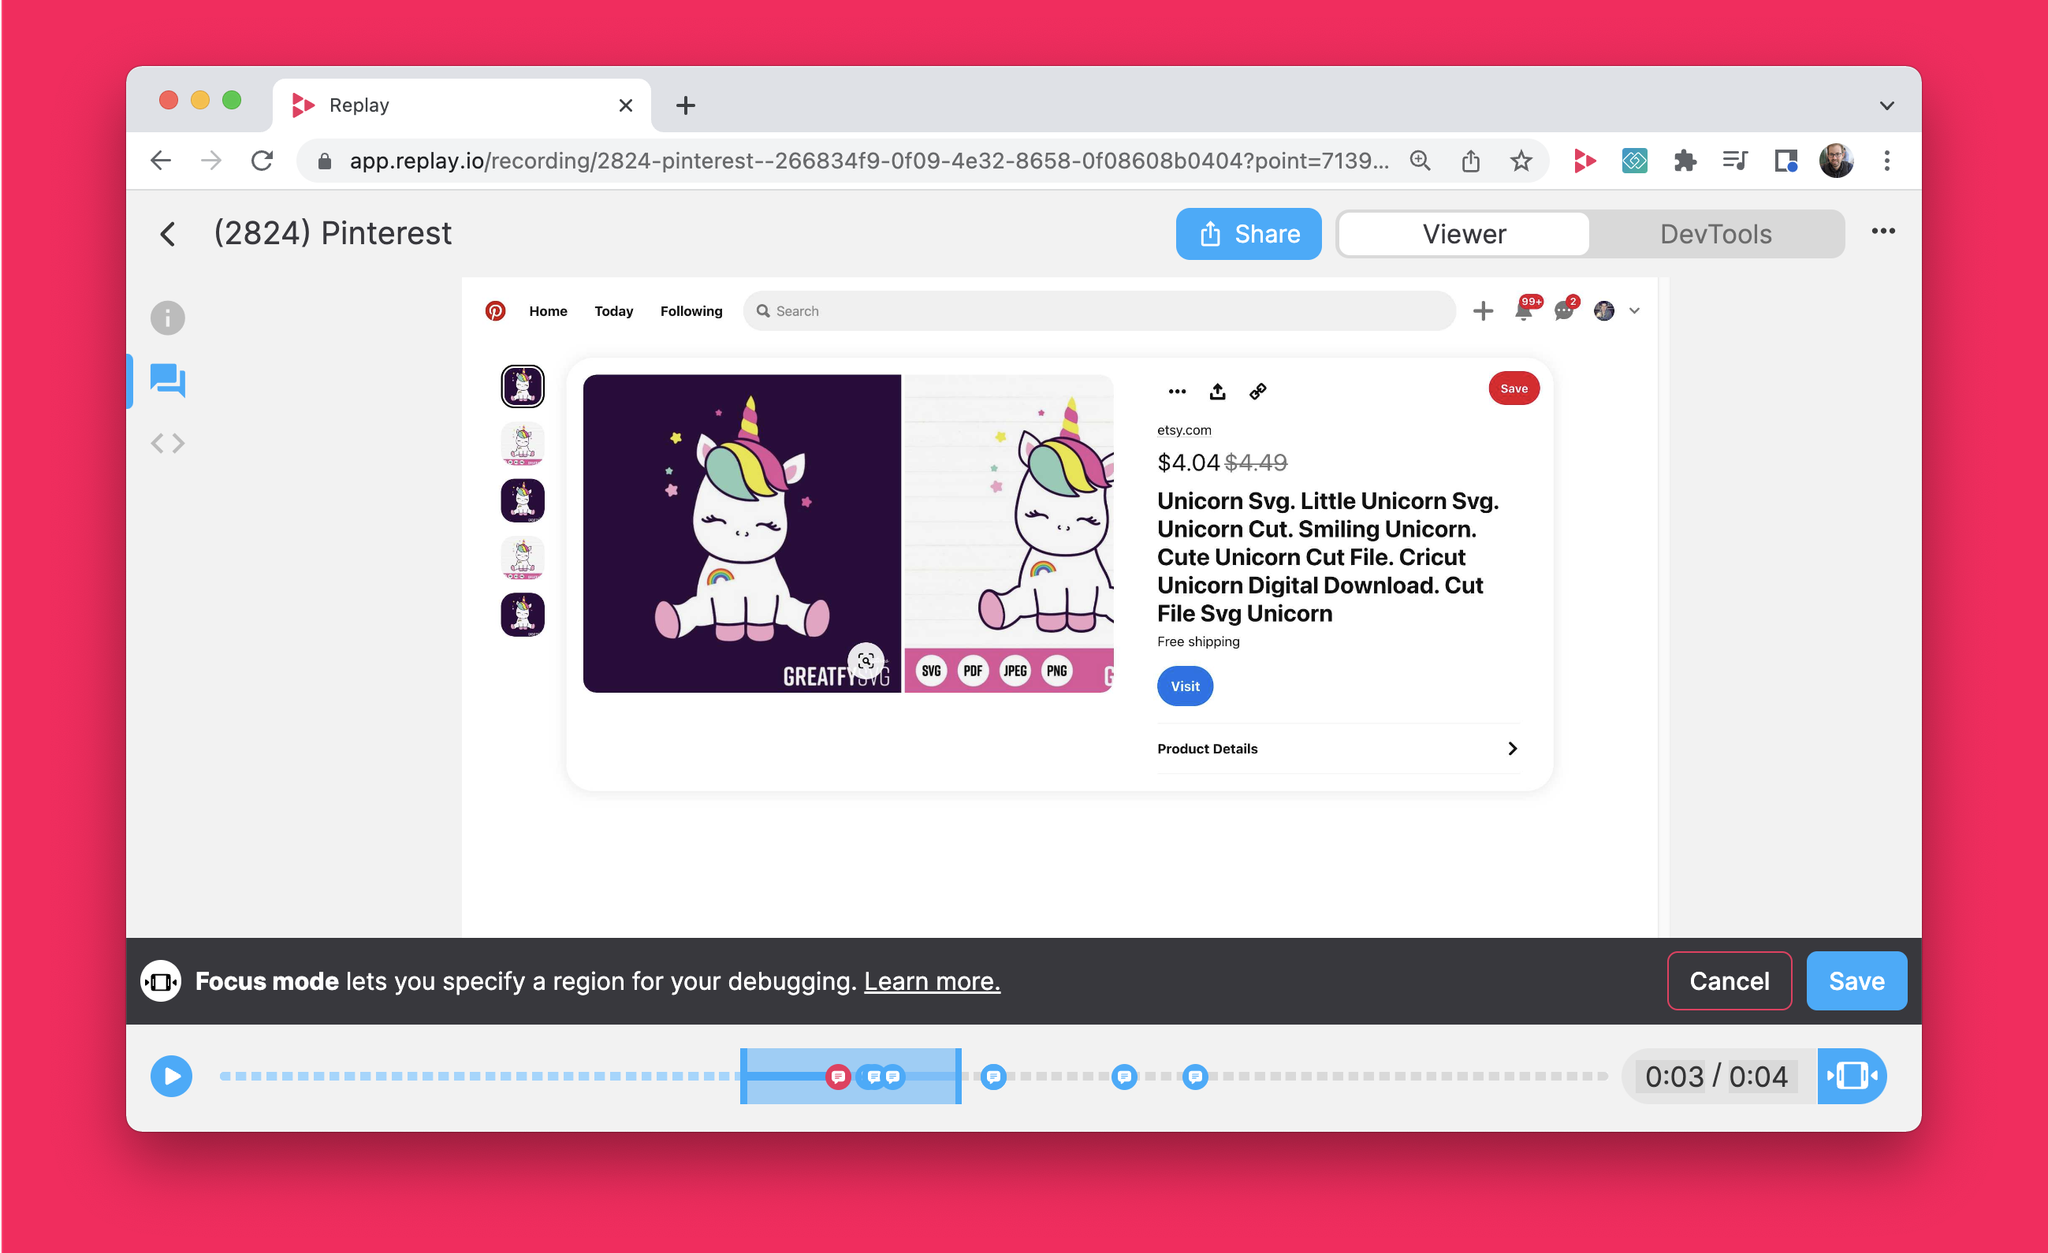Expand Product Details chevron
2048x1253 pixels.
tap(1512, 749)
